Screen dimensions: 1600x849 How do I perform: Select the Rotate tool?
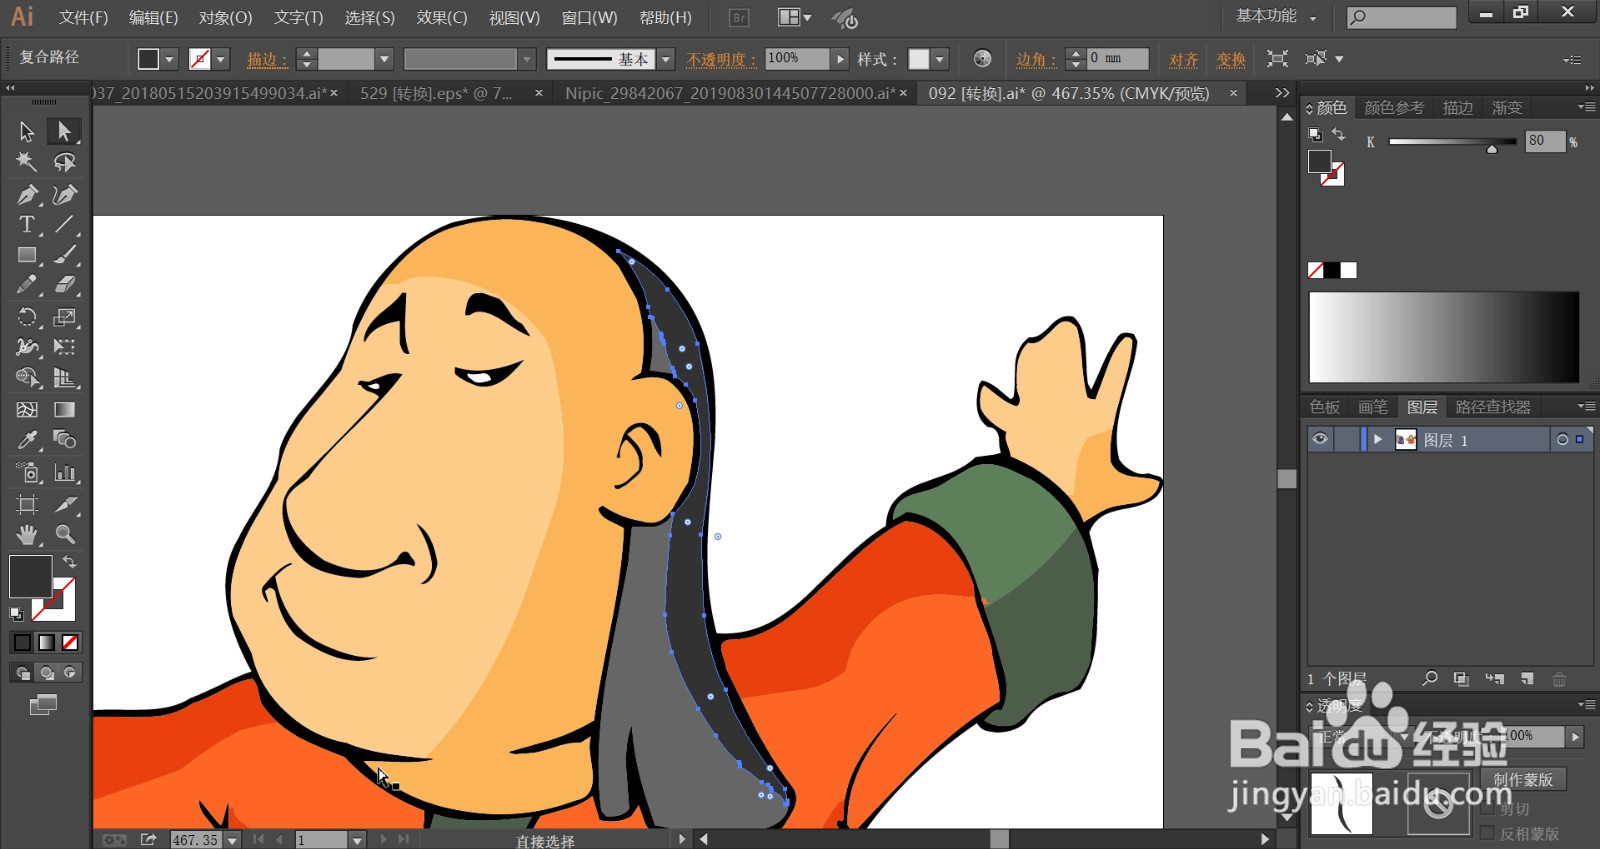[27, 317]
